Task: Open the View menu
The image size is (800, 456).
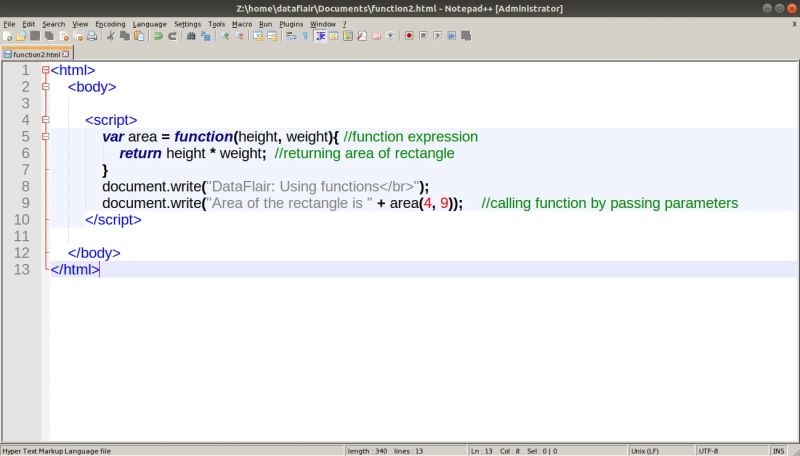Action: coord(80,24)
